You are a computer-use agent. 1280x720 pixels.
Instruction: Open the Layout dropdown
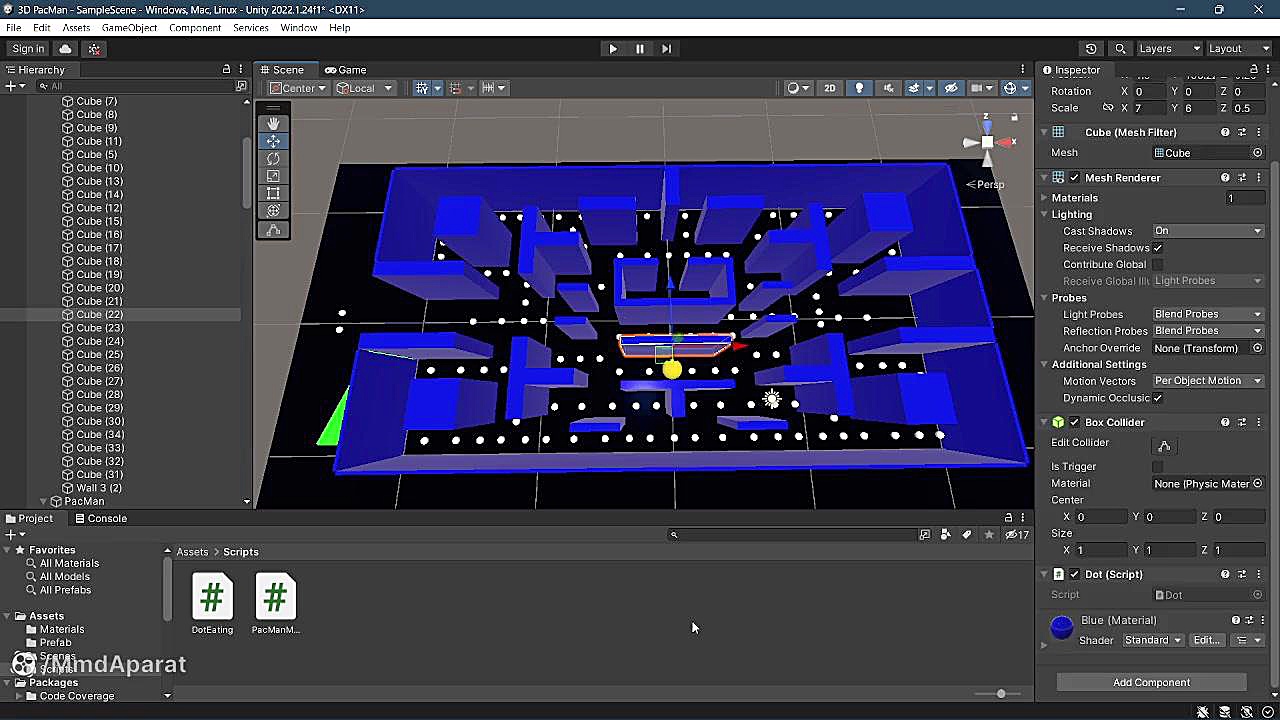click(1238, 48)
